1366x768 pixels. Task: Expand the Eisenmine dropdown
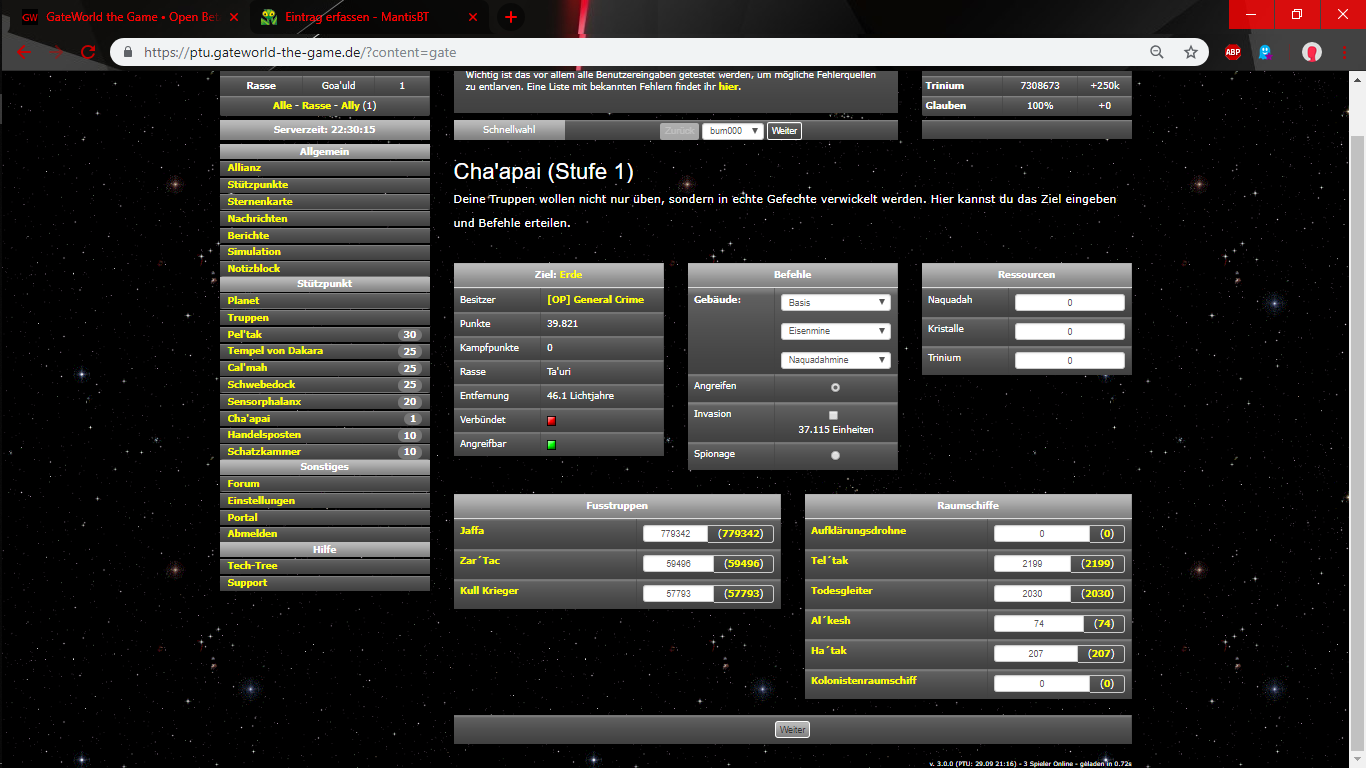[835, 331]
